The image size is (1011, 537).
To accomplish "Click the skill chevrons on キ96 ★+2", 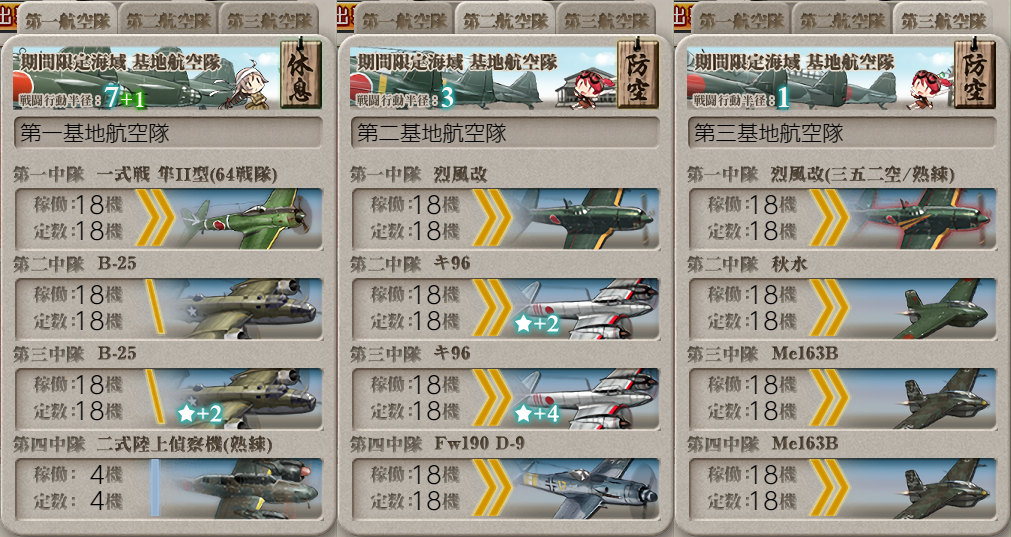I will click(x=492, y=308).
